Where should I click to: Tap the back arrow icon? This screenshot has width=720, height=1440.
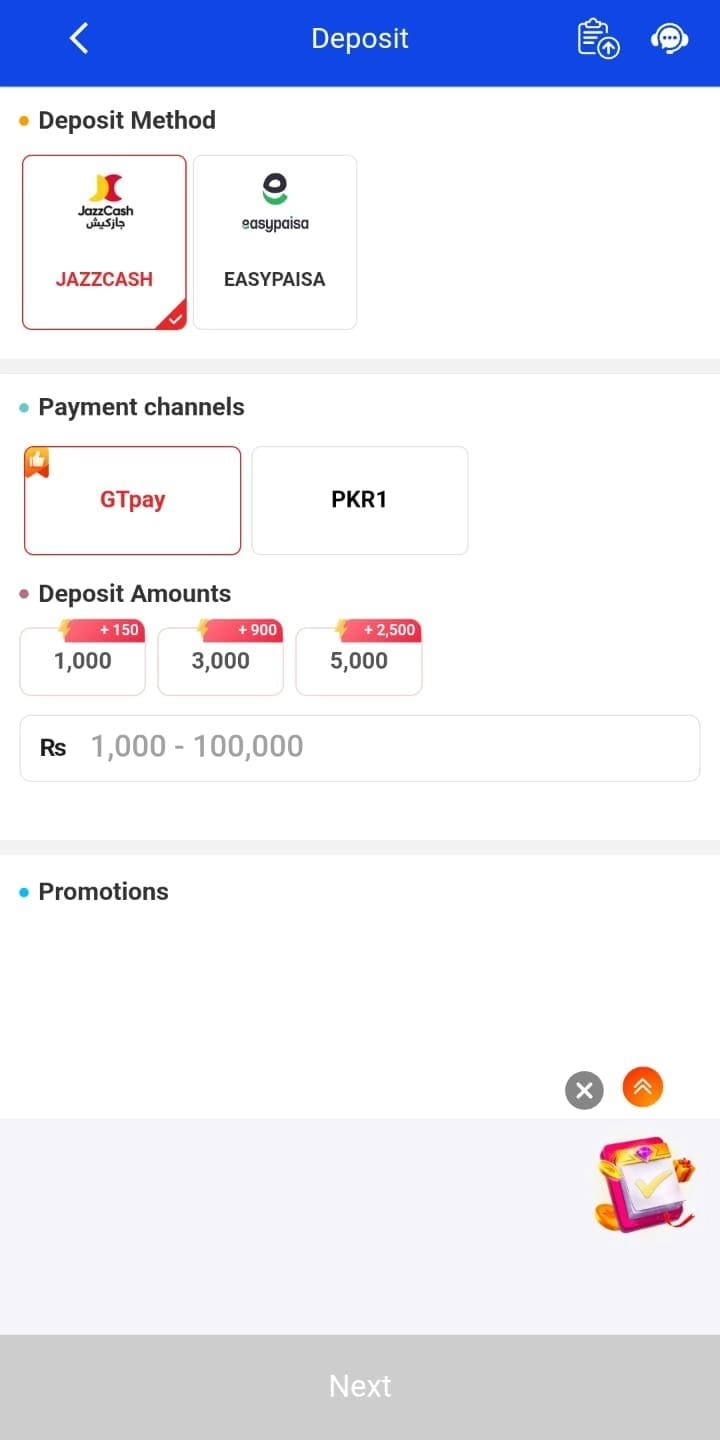tap(79, 39)
